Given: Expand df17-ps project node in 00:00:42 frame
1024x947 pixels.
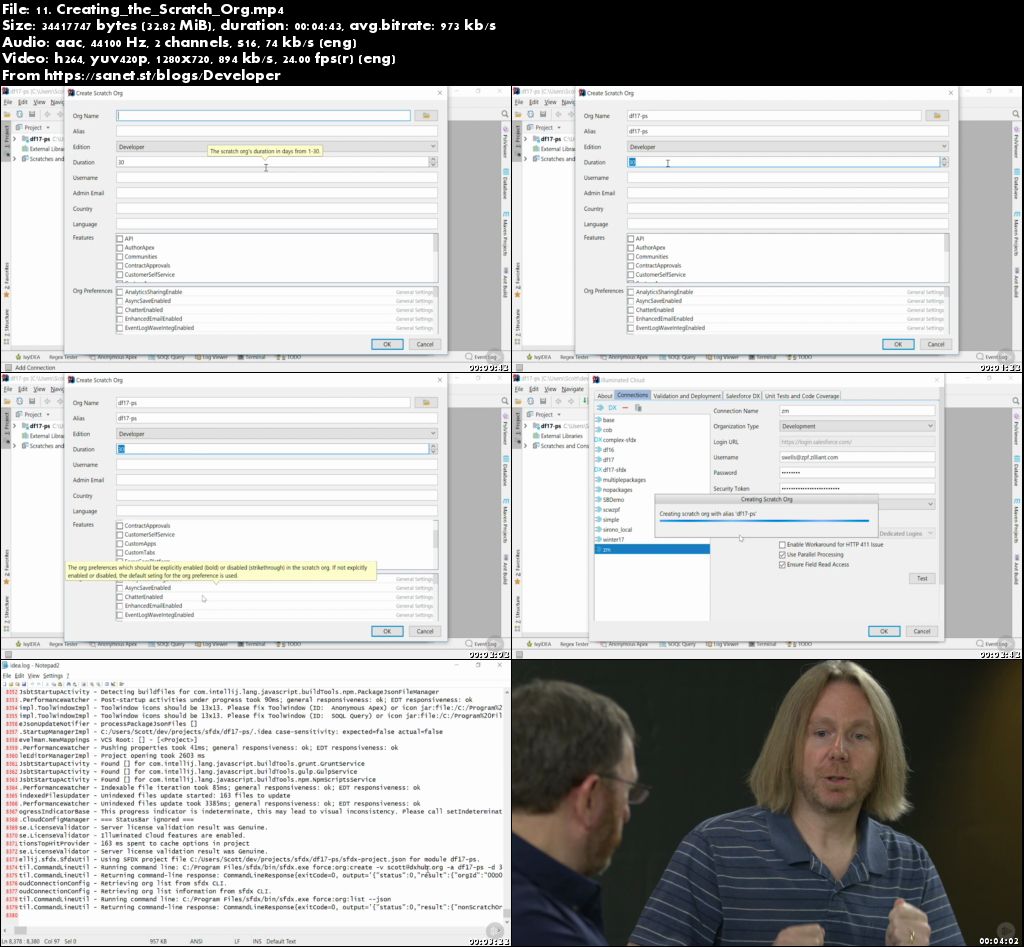Looking at the screenshot, I should pos(15,139).
